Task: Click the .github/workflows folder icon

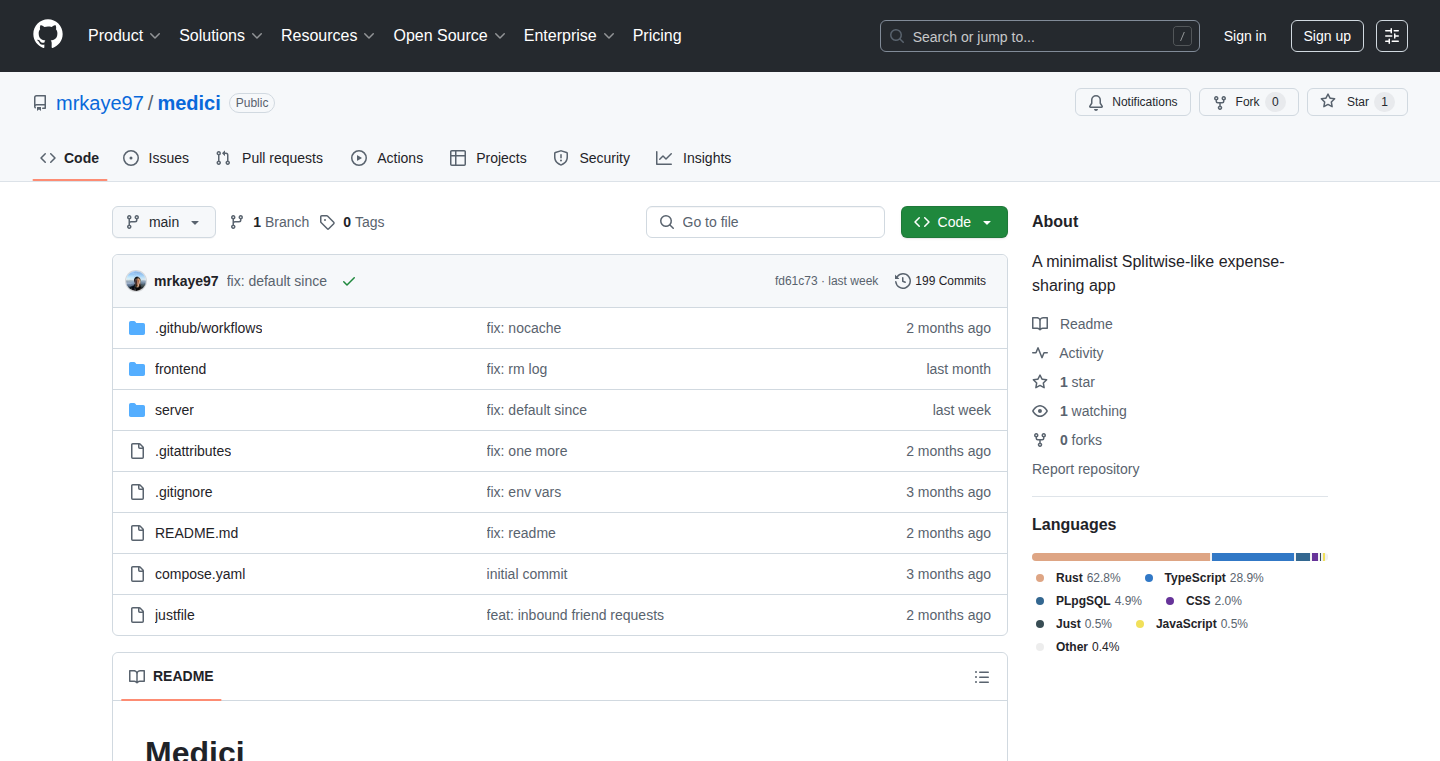Action: pos(137,328)
